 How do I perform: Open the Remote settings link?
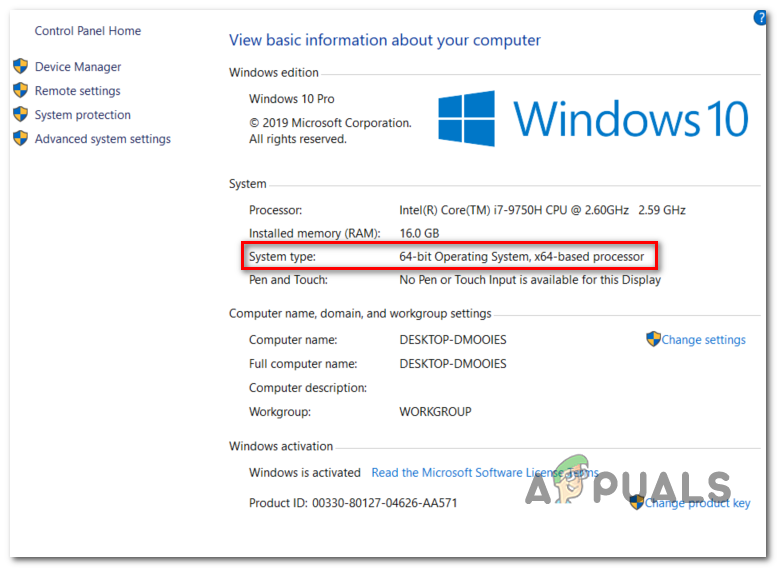(x=77, y=91)
